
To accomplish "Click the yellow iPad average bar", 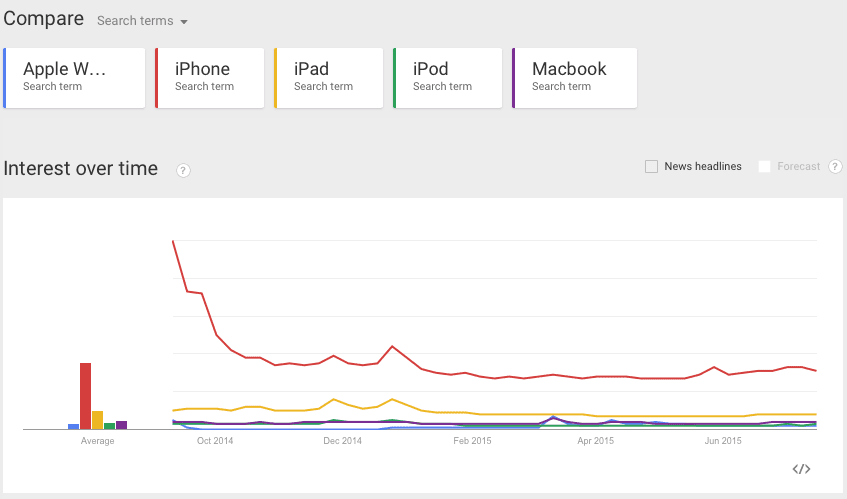I will [98, 420].
